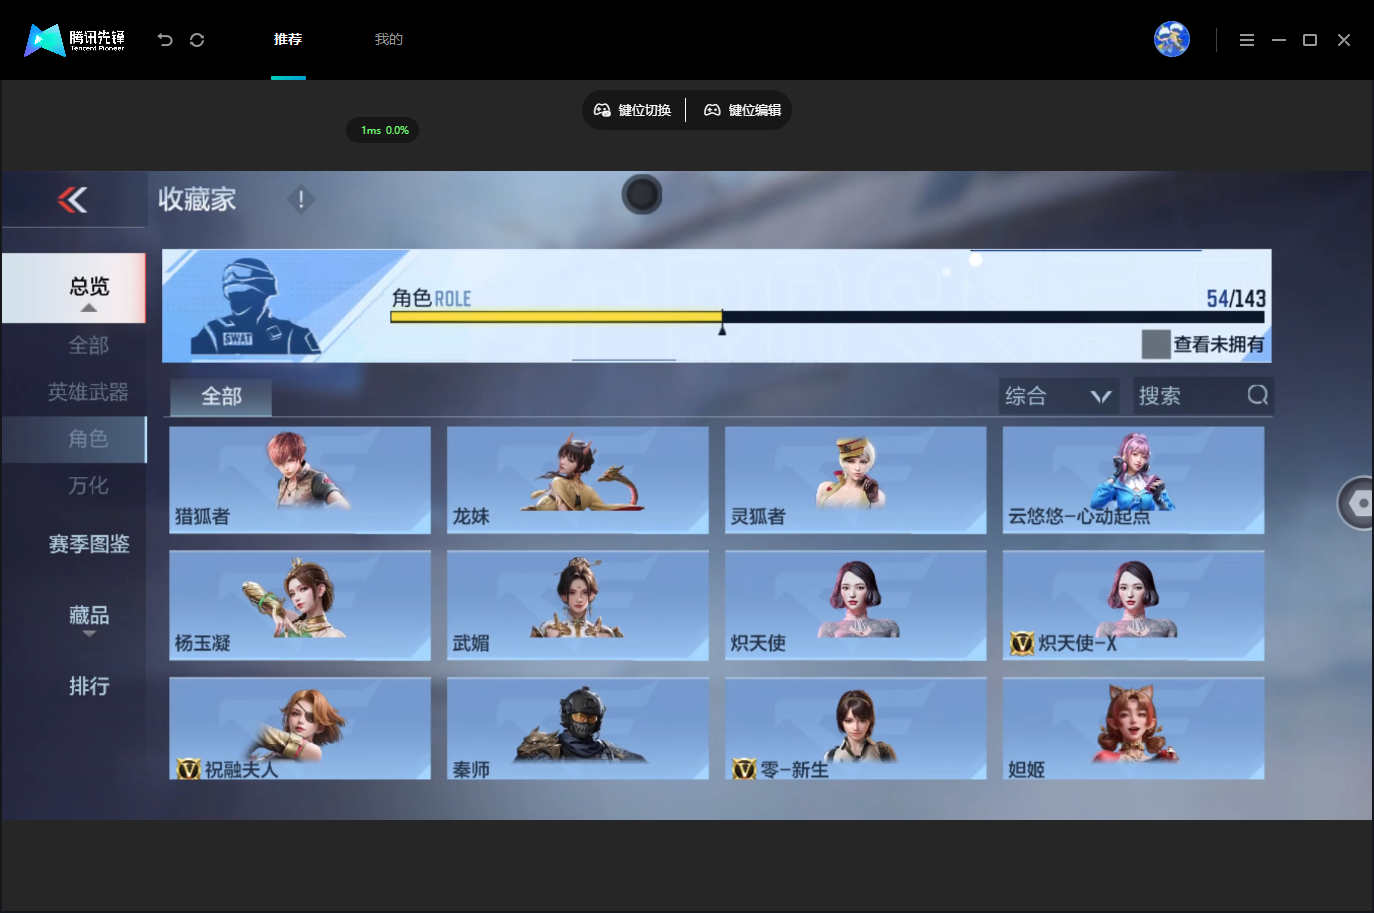Open 赛季图鉴 in the sidebar
The height and width of the screenshot is (913, 1374).
(x=89, y=544)
